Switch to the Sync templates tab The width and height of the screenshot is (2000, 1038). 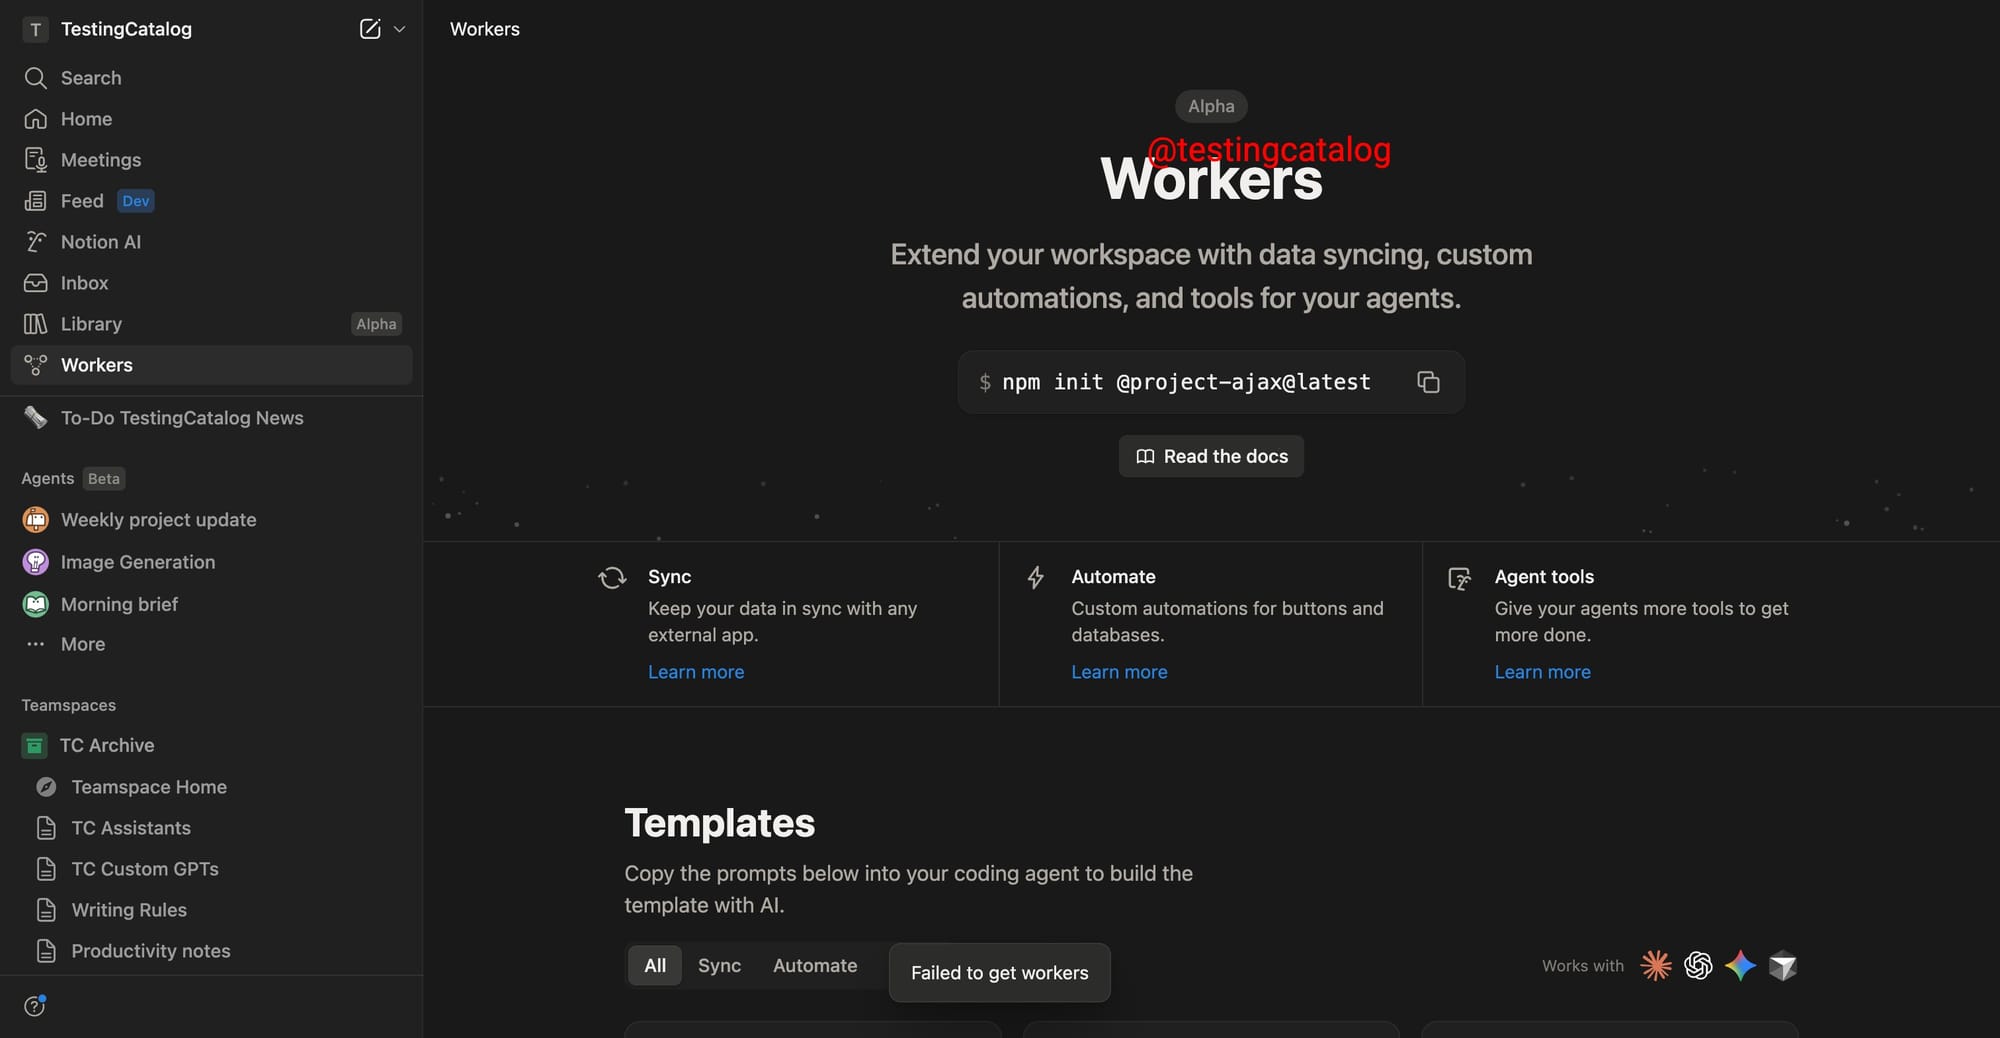click(719, 965)
